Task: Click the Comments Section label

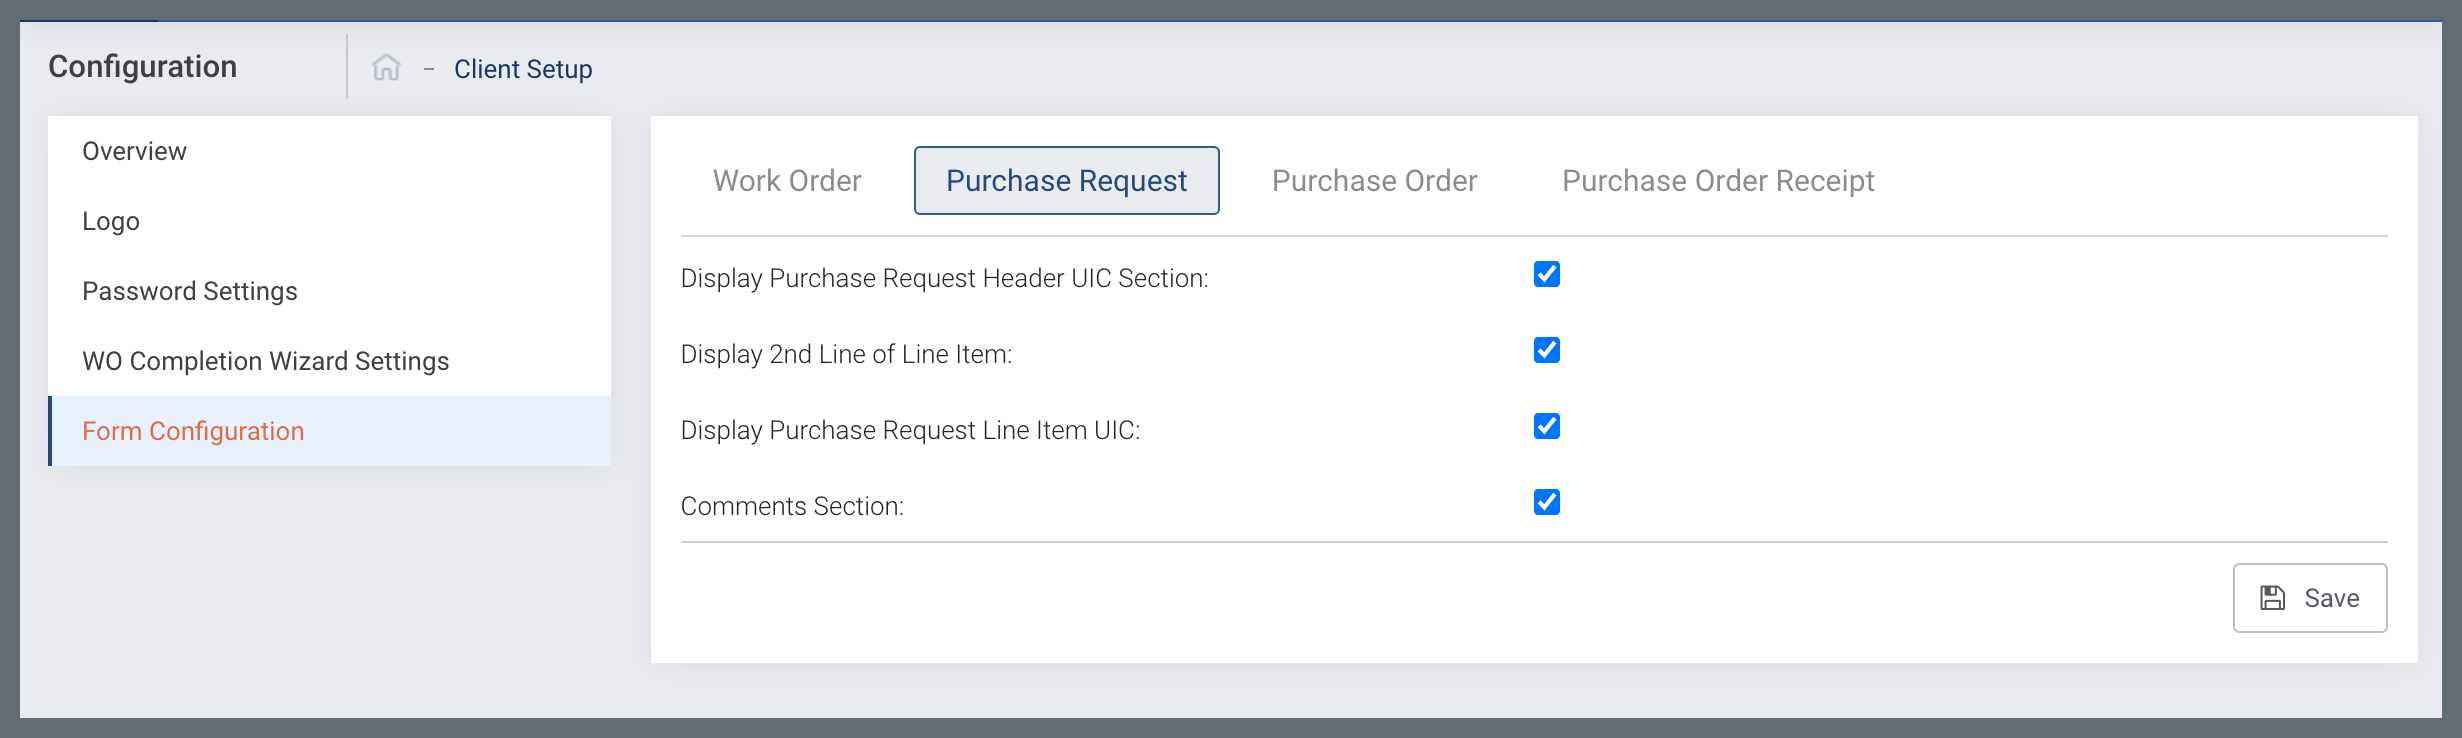Action: 792,506
